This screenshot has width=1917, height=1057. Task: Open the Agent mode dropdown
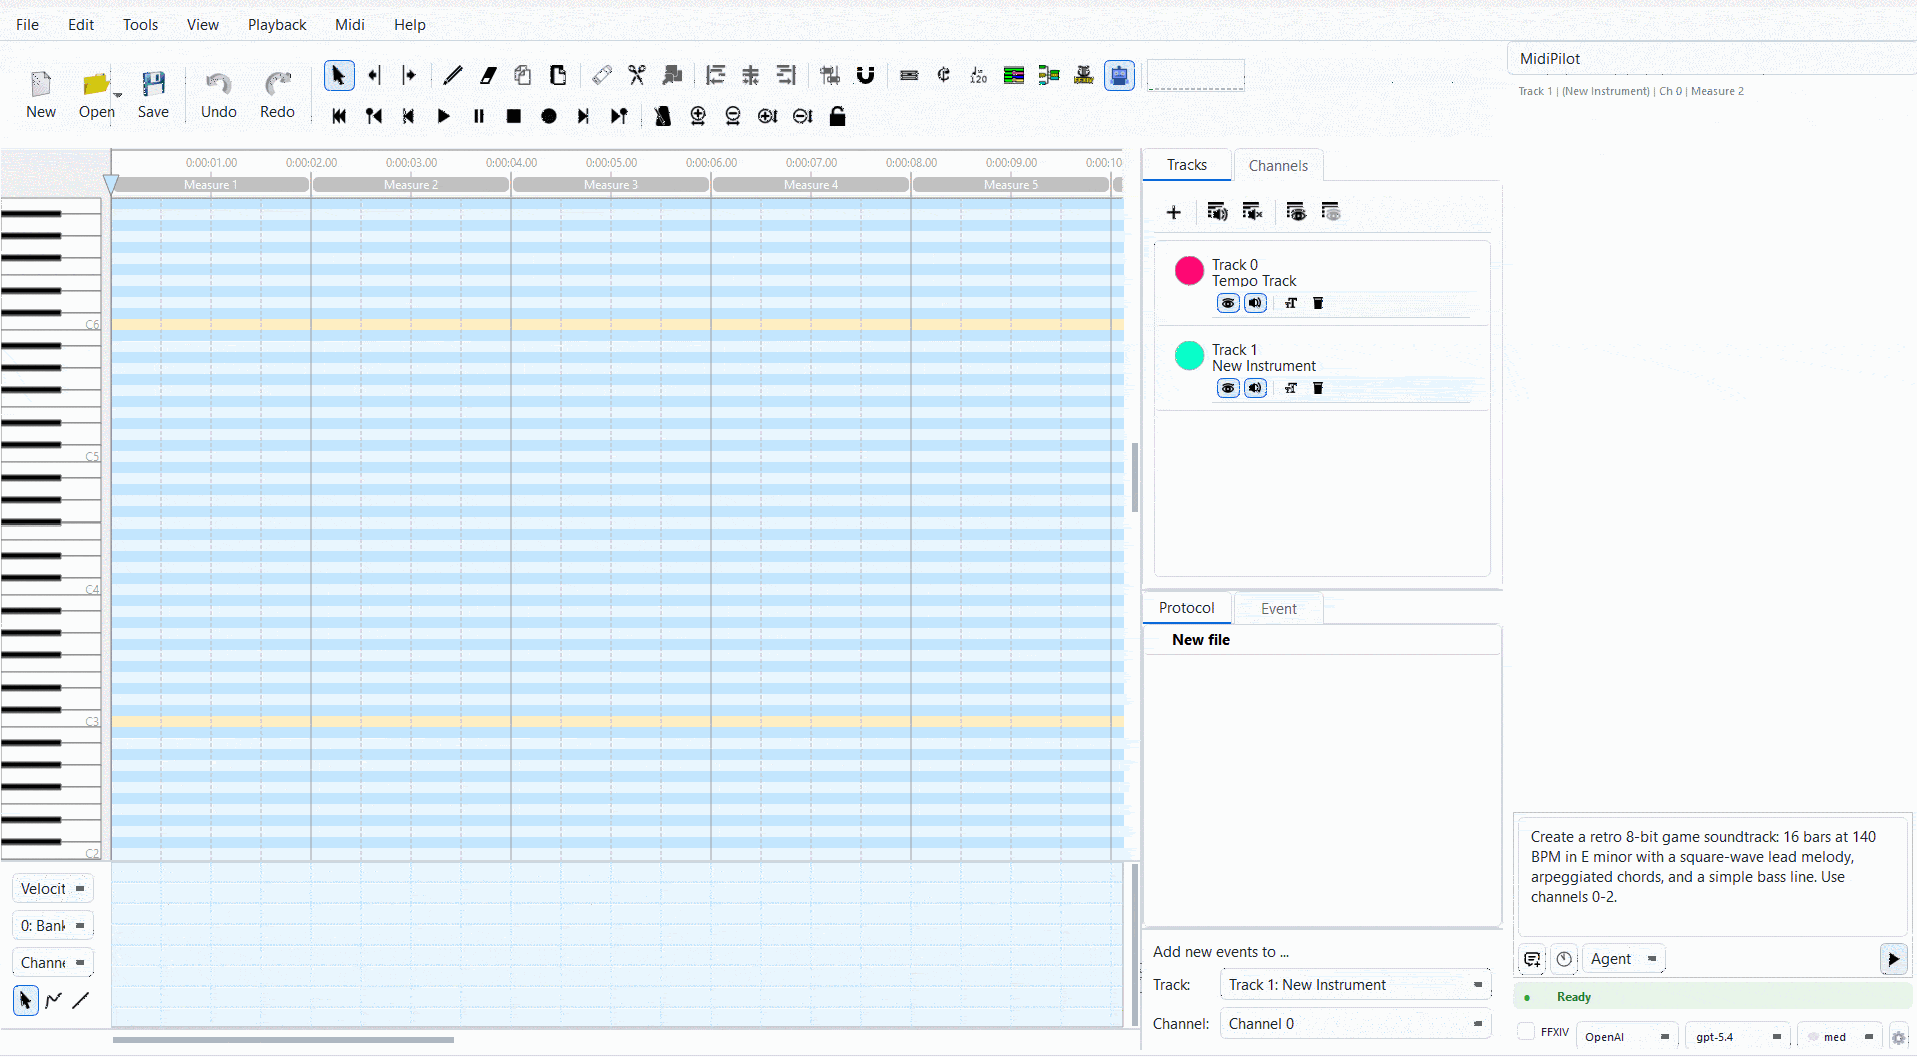click(x=1624, y=959)
